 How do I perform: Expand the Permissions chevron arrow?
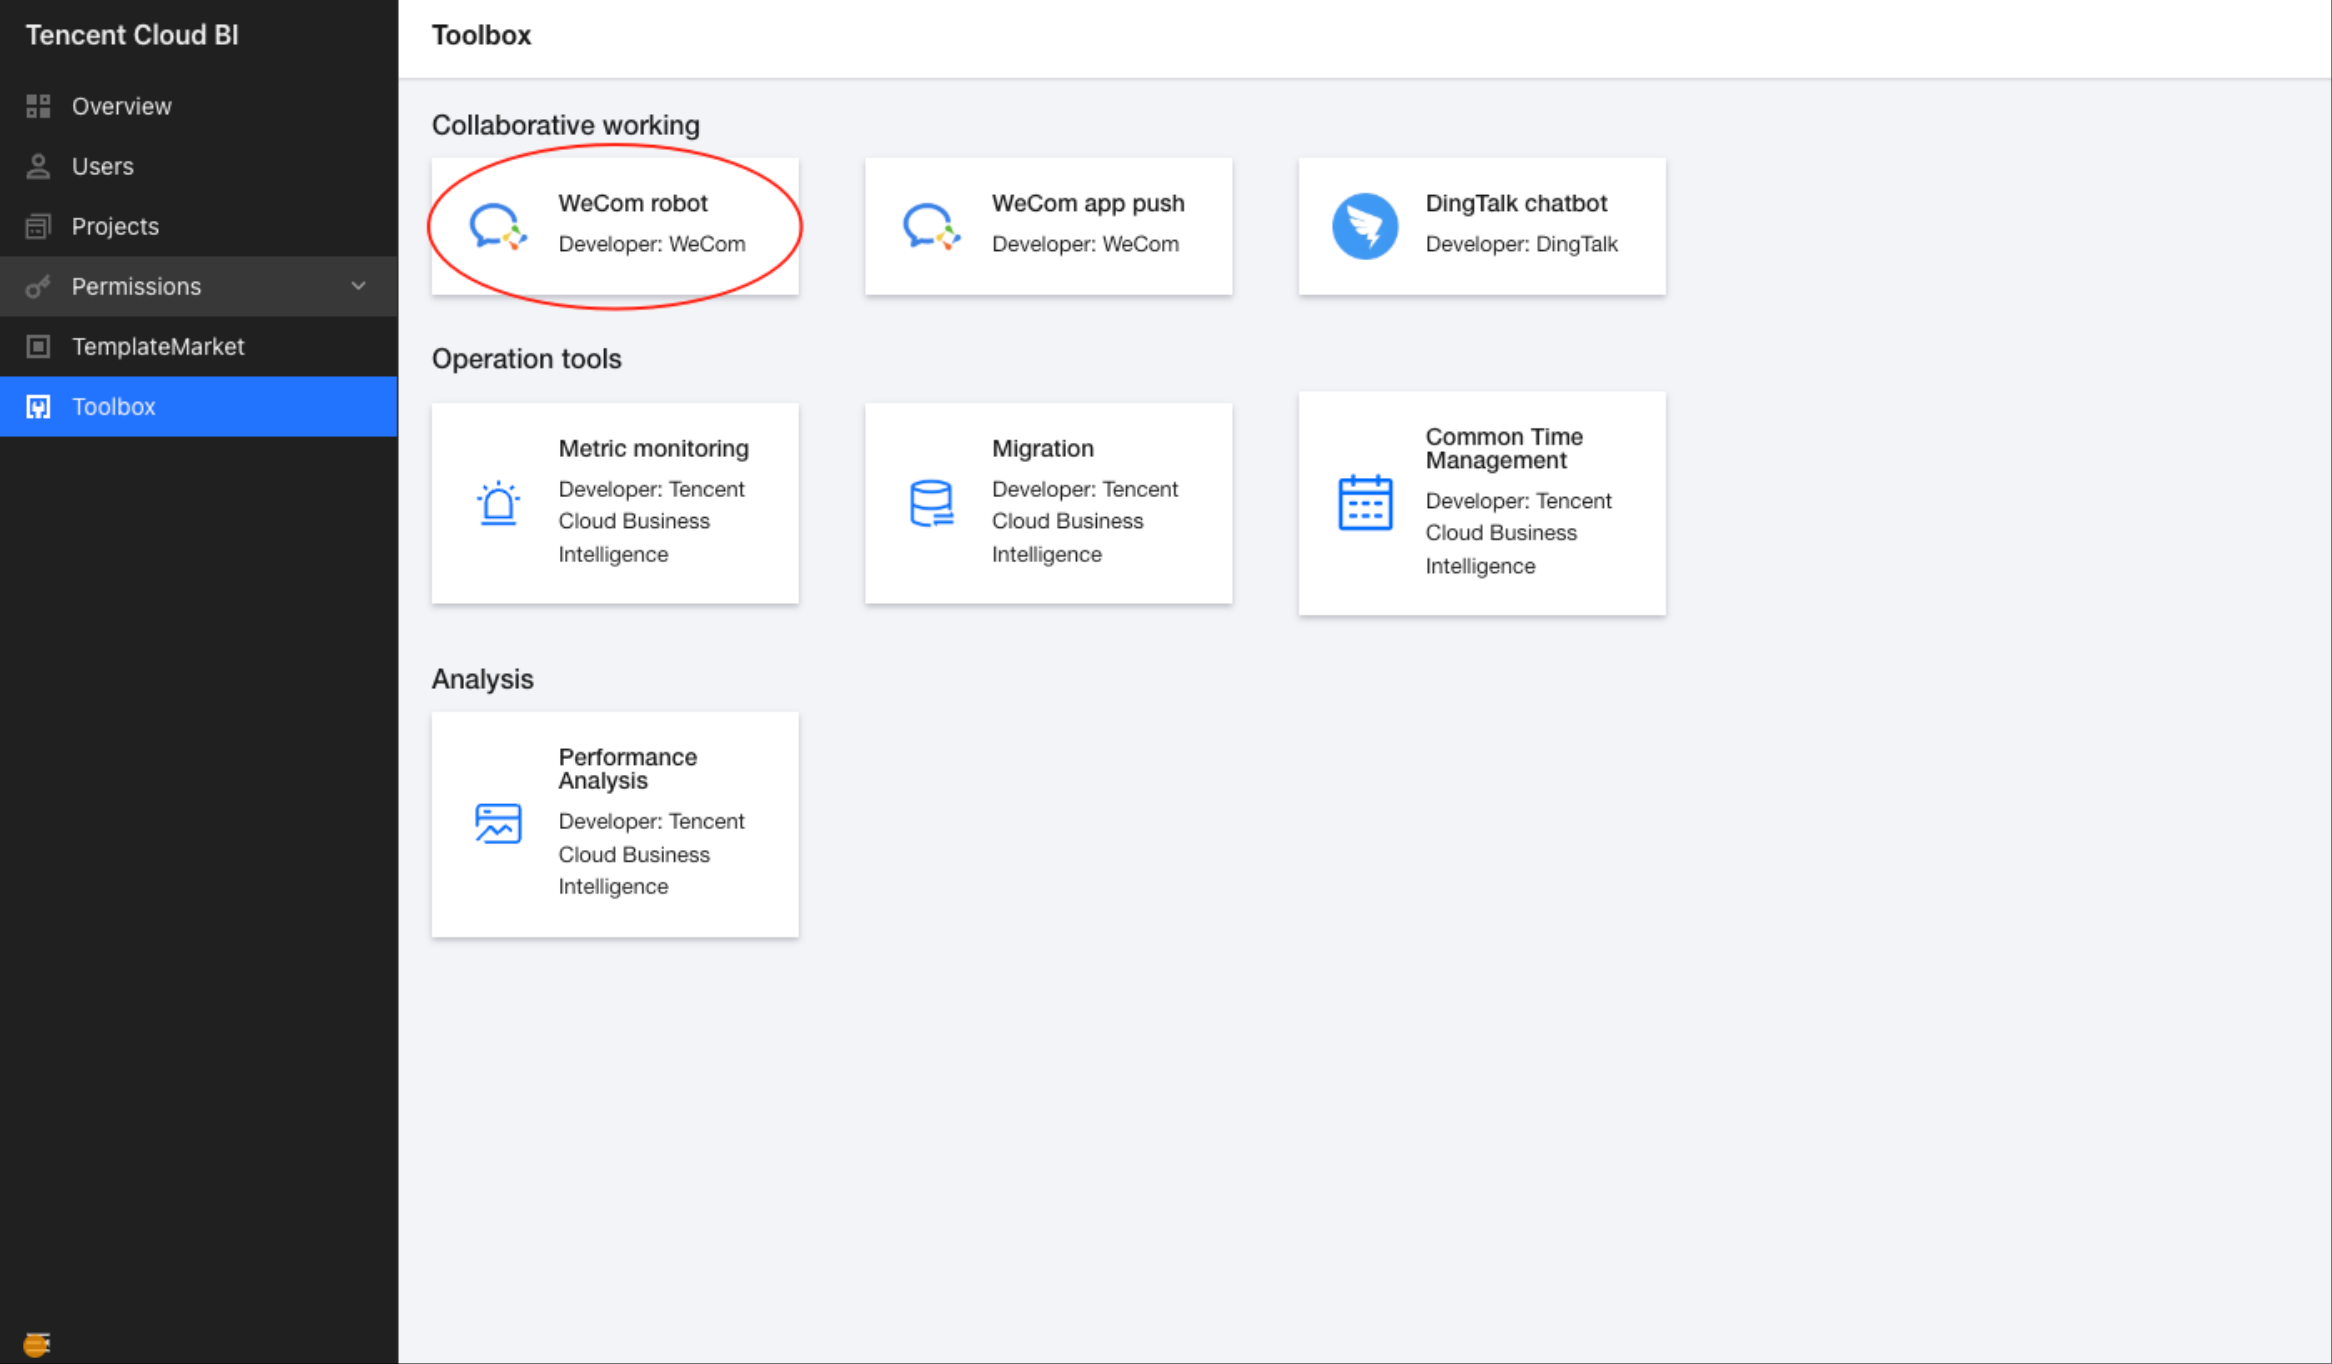[x=358, y=286]
